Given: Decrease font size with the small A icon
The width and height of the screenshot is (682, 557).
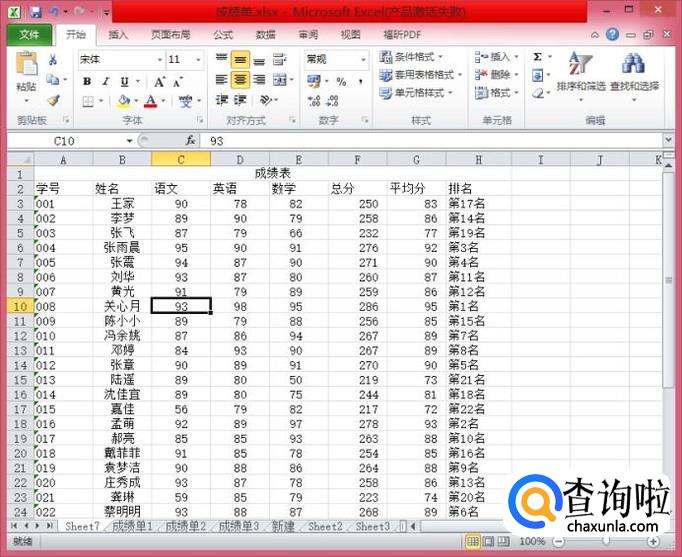Looking at the screenshot, I should 177,81.
